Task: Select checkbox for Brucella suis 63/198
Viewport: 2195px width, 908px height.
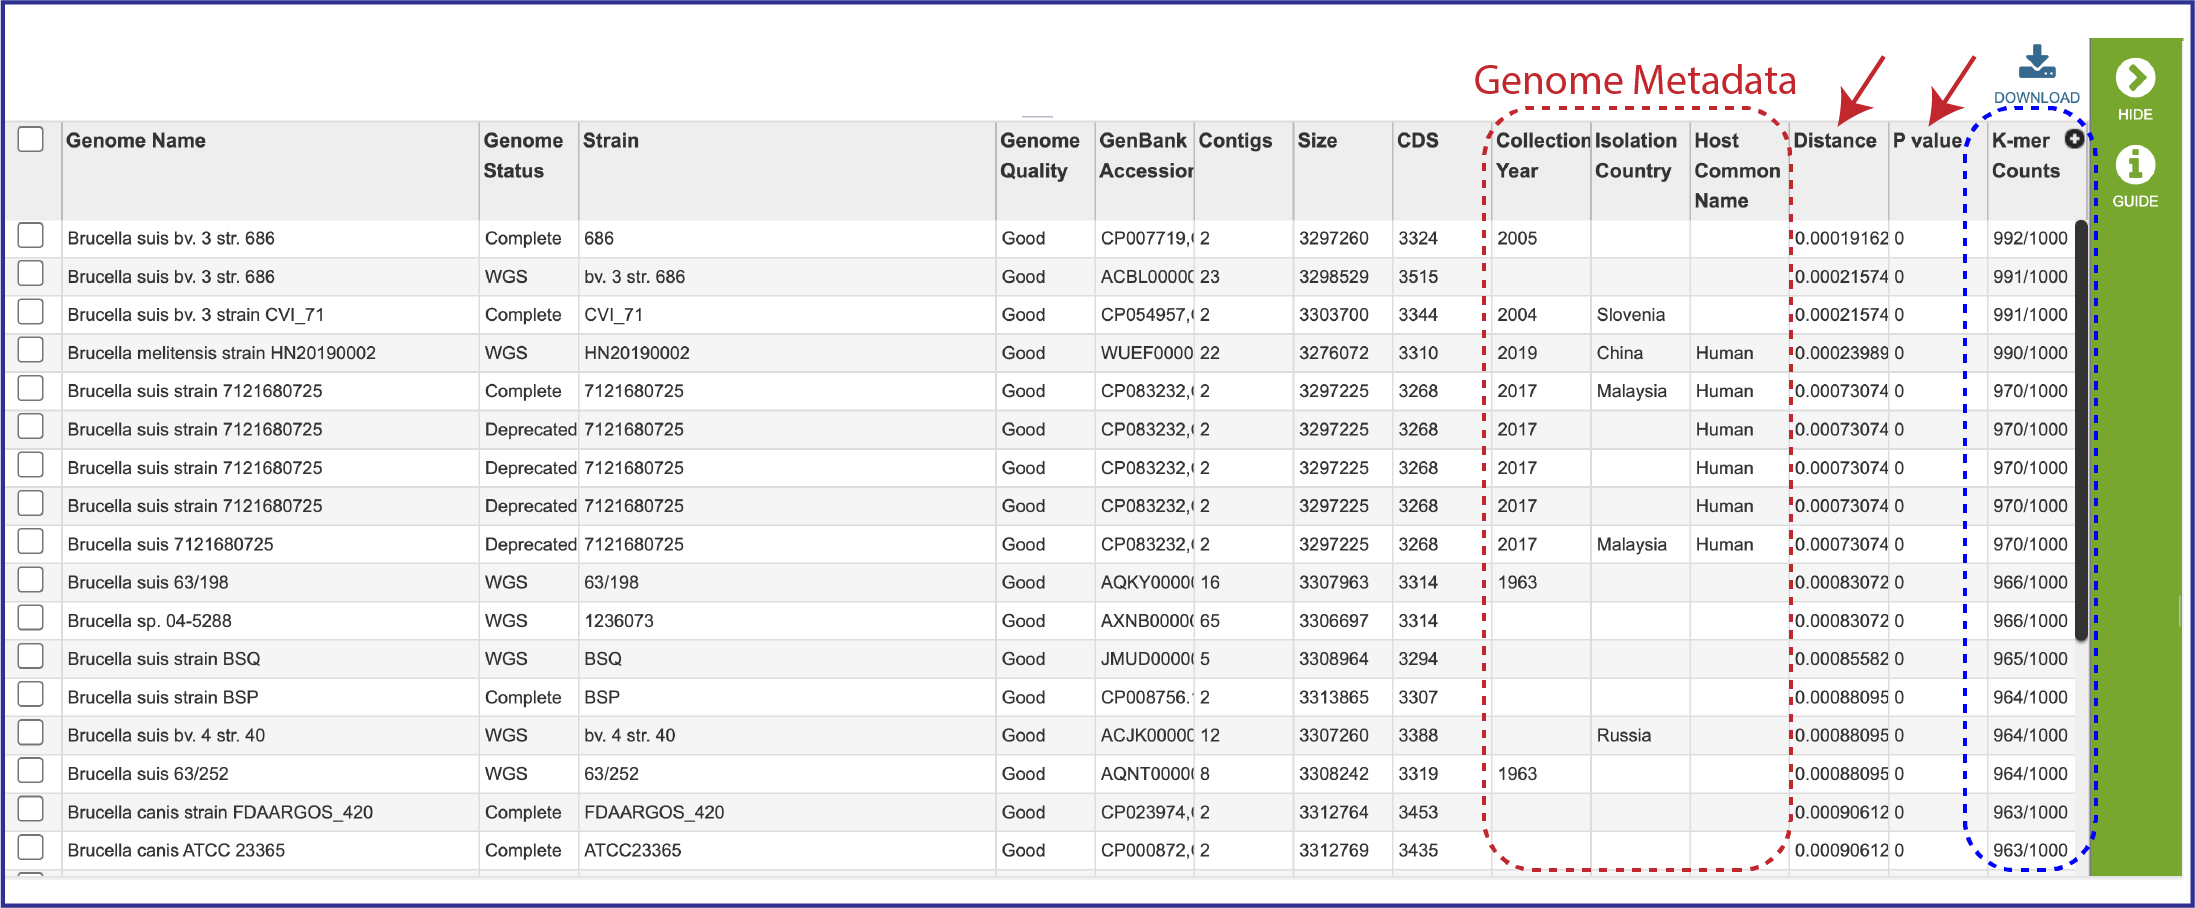Action: click(31, 580)
